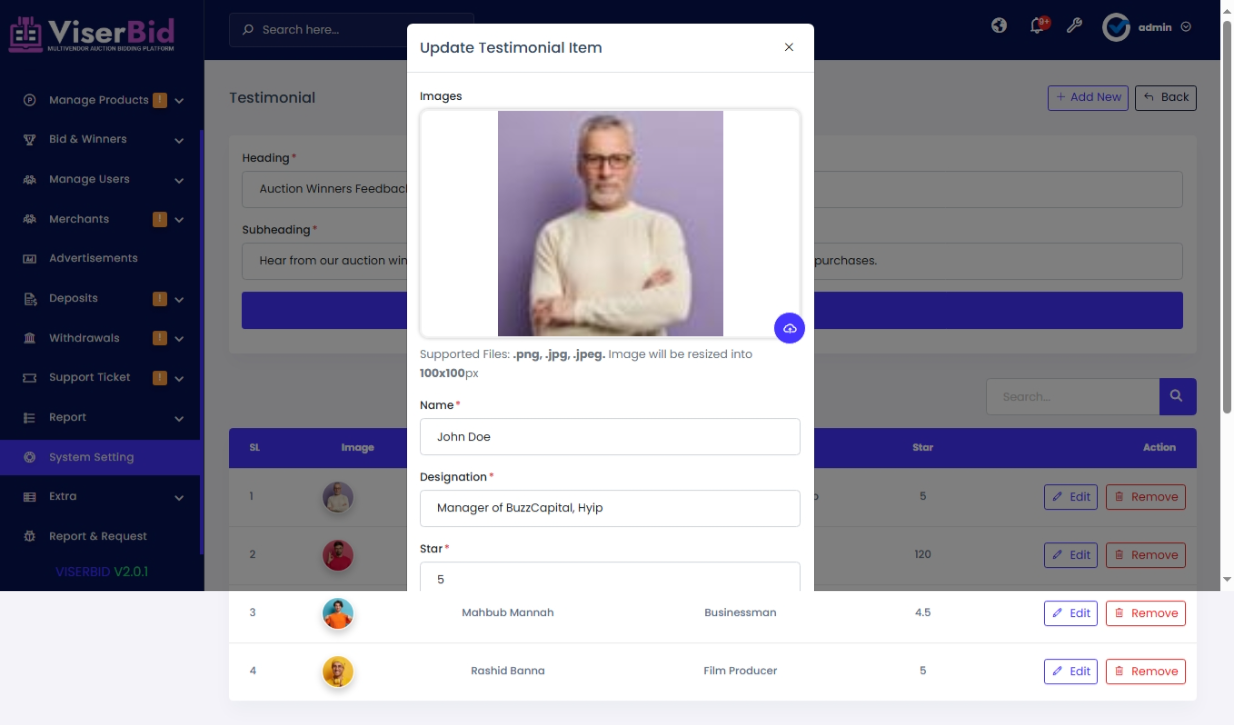Close the Update Testimonial Item modal
1234x725 pixels.
789,47
